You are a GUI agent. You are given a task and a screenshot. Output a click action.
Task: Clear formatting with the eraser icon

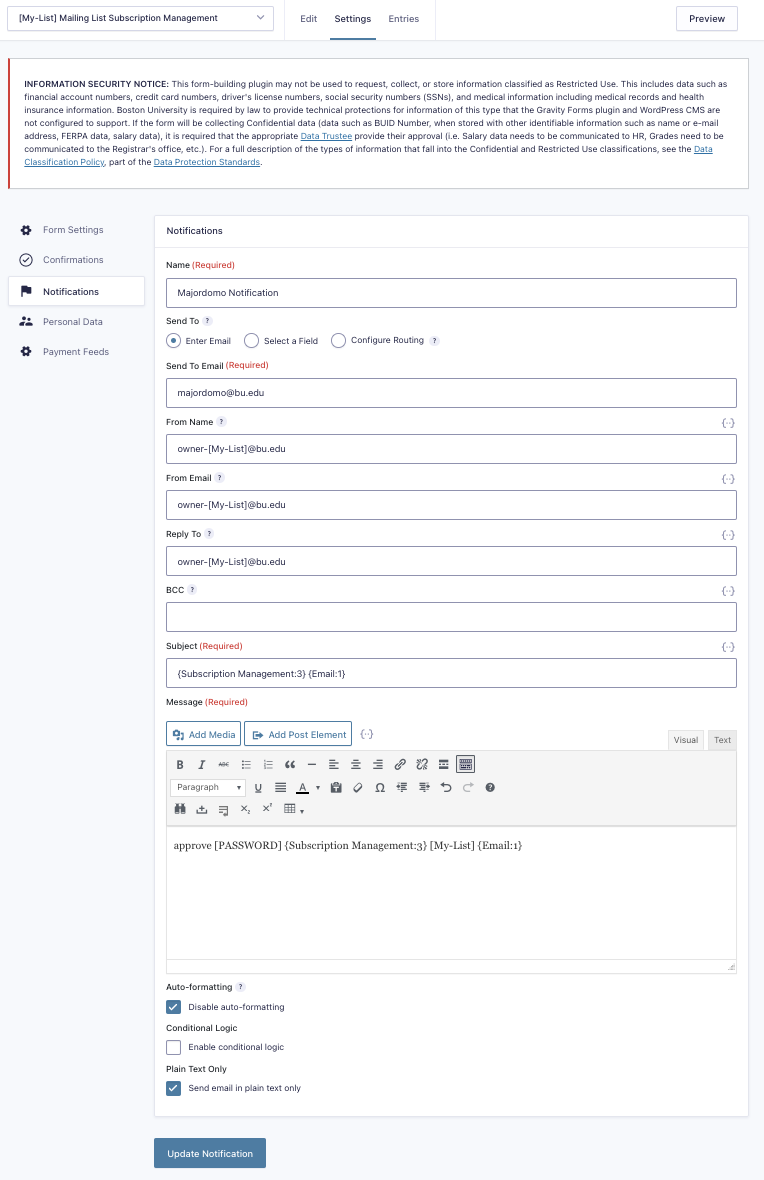(358, 788)
